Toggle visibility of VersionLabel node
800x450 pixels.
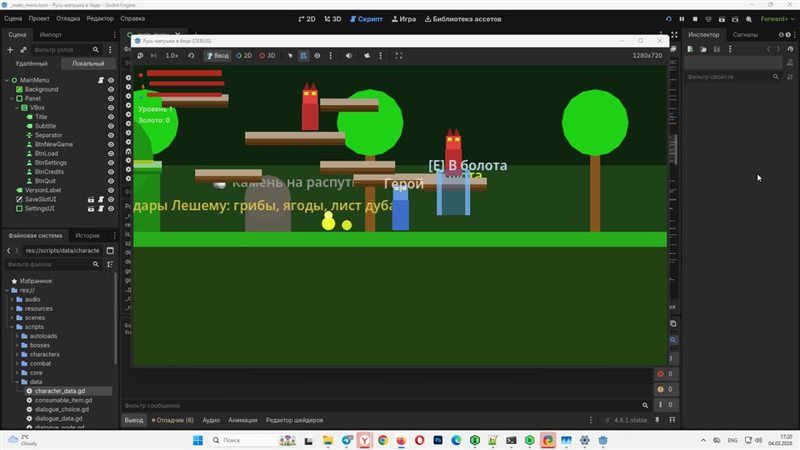(x=111, y=190)
